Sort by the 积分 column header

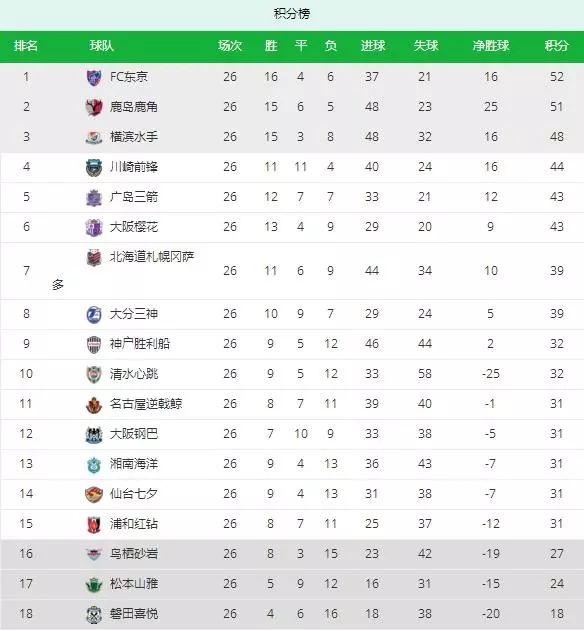point(557,45)
